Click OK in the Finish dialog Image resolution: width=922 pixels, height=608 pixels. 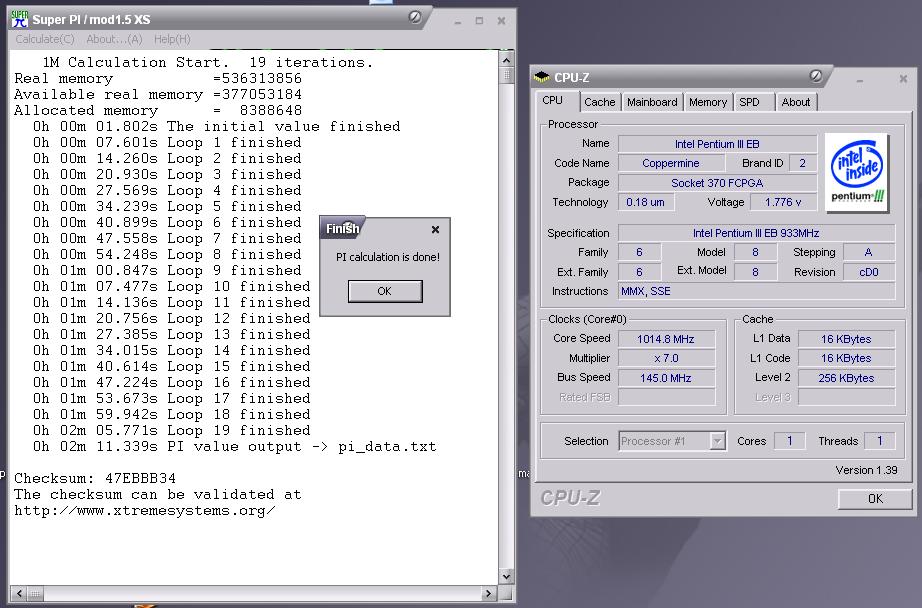coord(385,291)
